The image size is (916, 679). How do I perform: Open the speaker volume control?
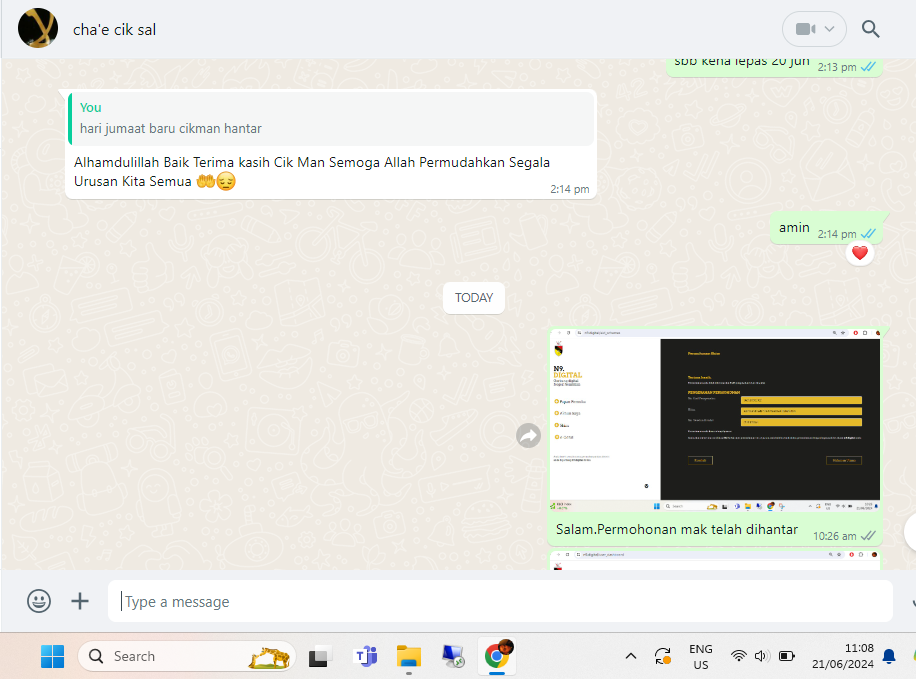click(x=762, y=656)
